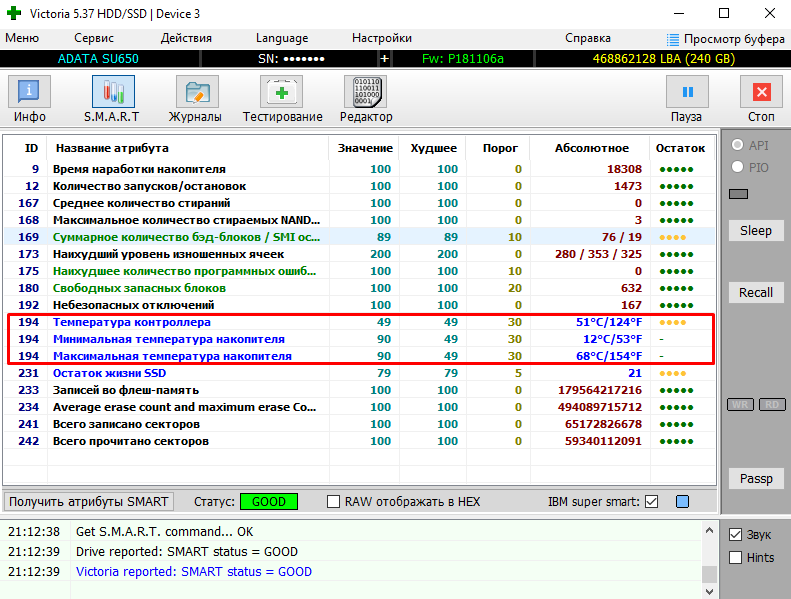The height and width of the screenshot is (599, 791).
Task: Click the Recall button
Action: click(756, 293)
